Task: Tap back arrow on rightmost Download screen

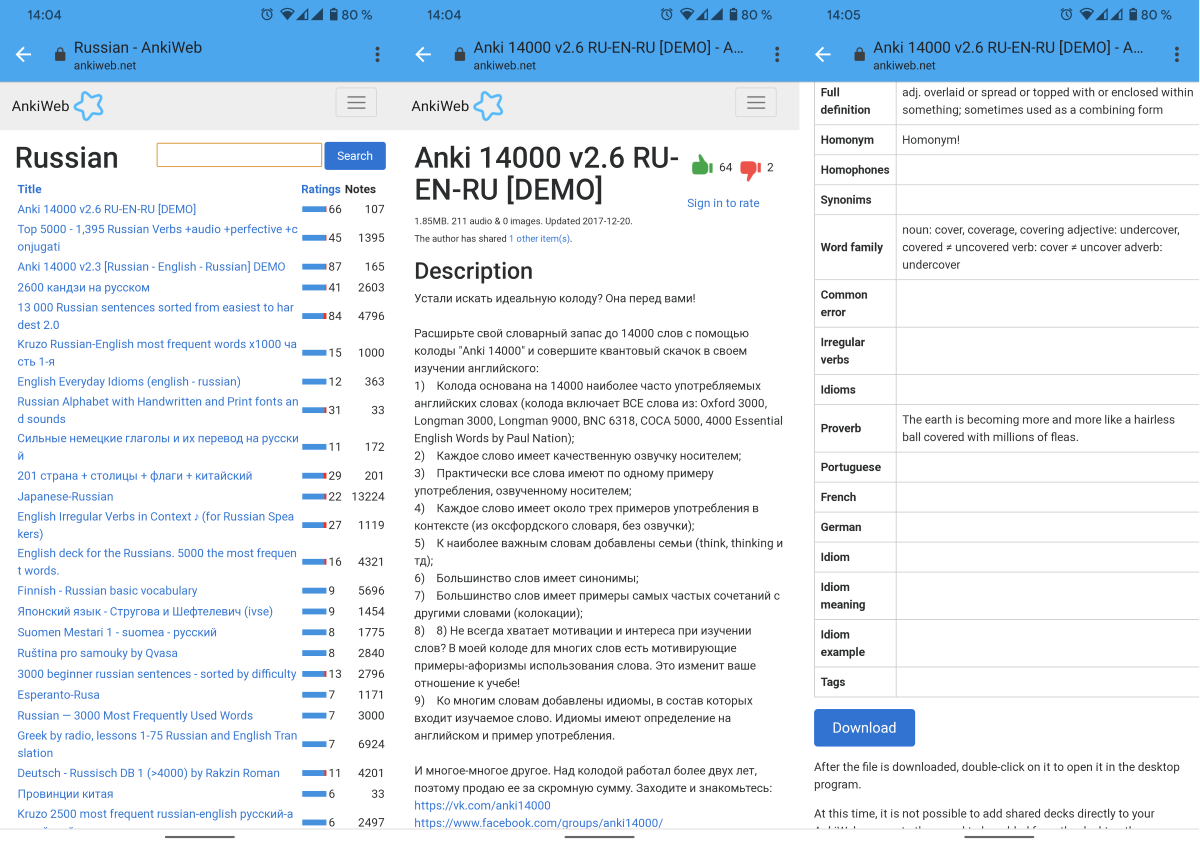Action: point(823,55)
